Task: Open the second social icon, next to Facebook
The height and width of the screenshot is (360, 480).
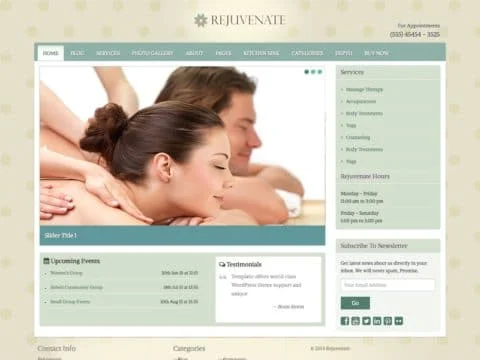Action: point(356,321)
